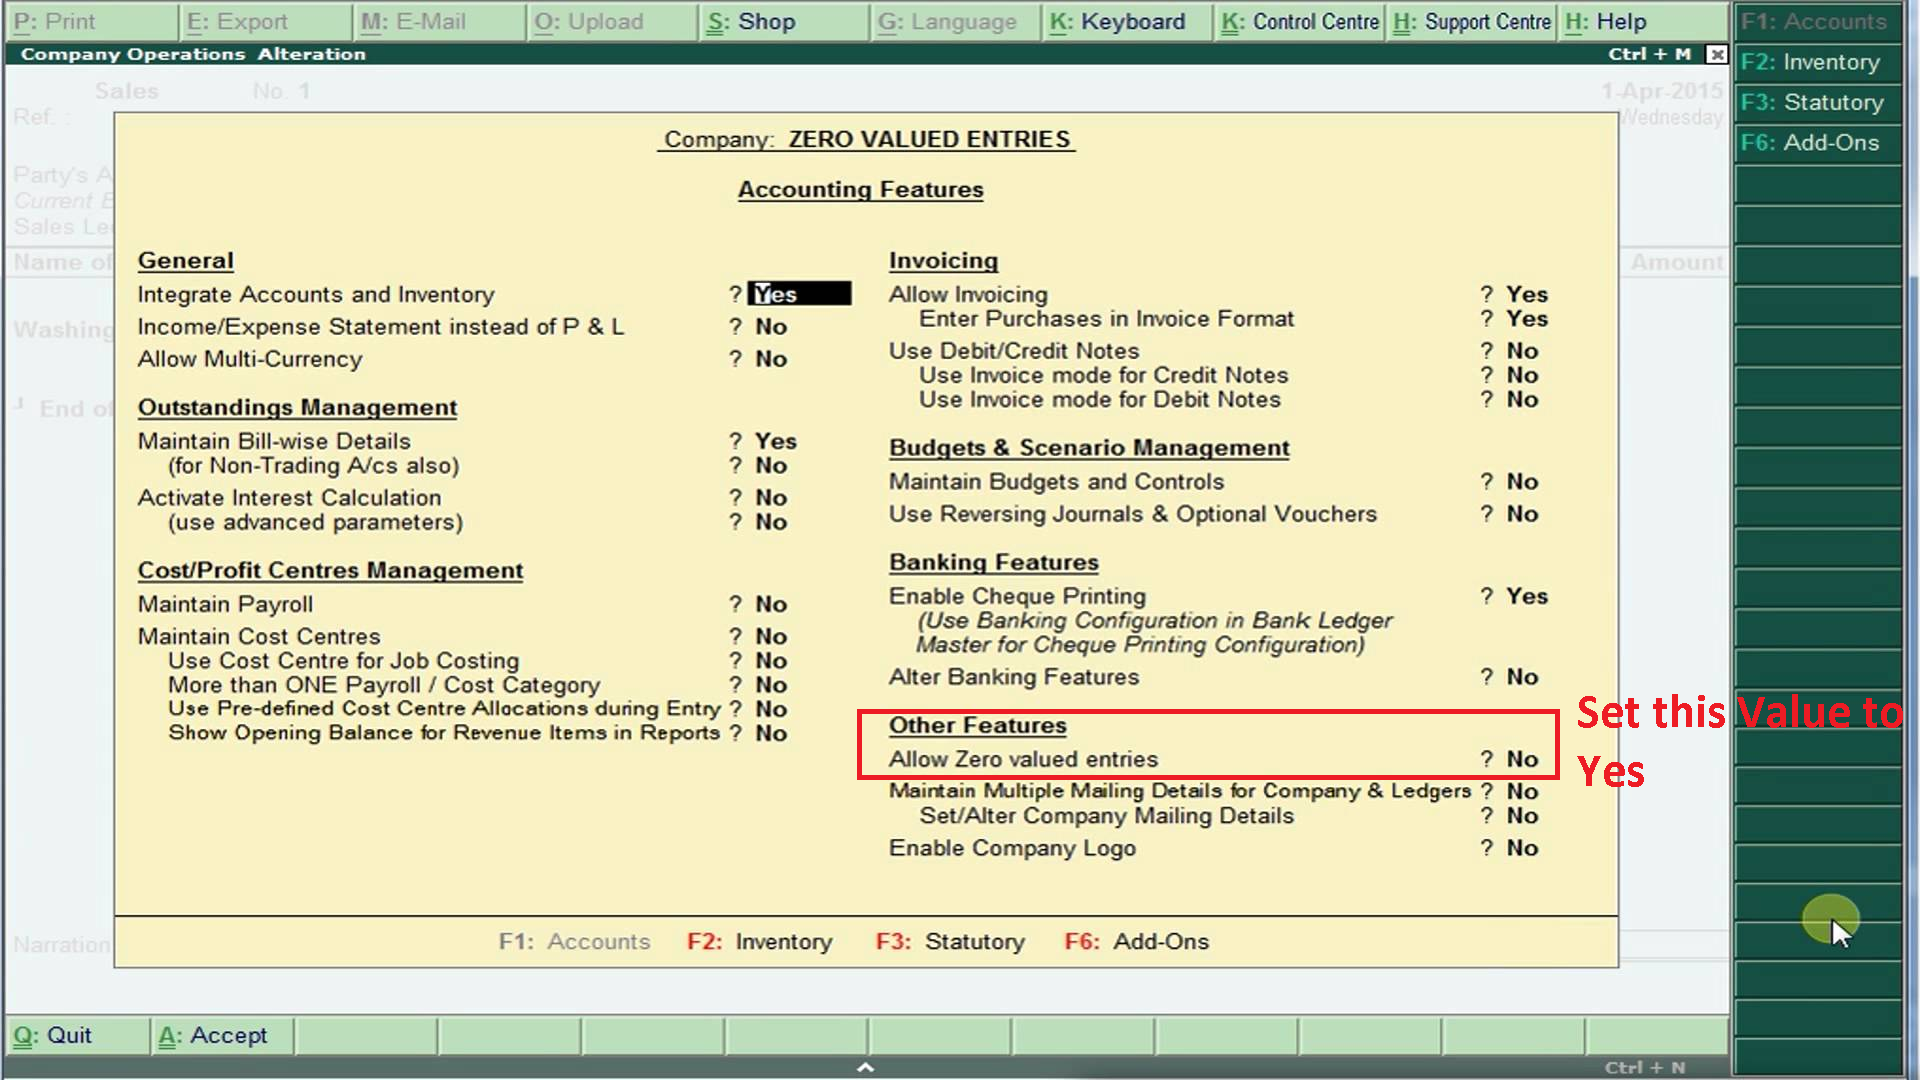Click F1 Accounts in right sidebar
The width and height of the screenshot is (1920, 1080).
click(x=1819, y=21)
